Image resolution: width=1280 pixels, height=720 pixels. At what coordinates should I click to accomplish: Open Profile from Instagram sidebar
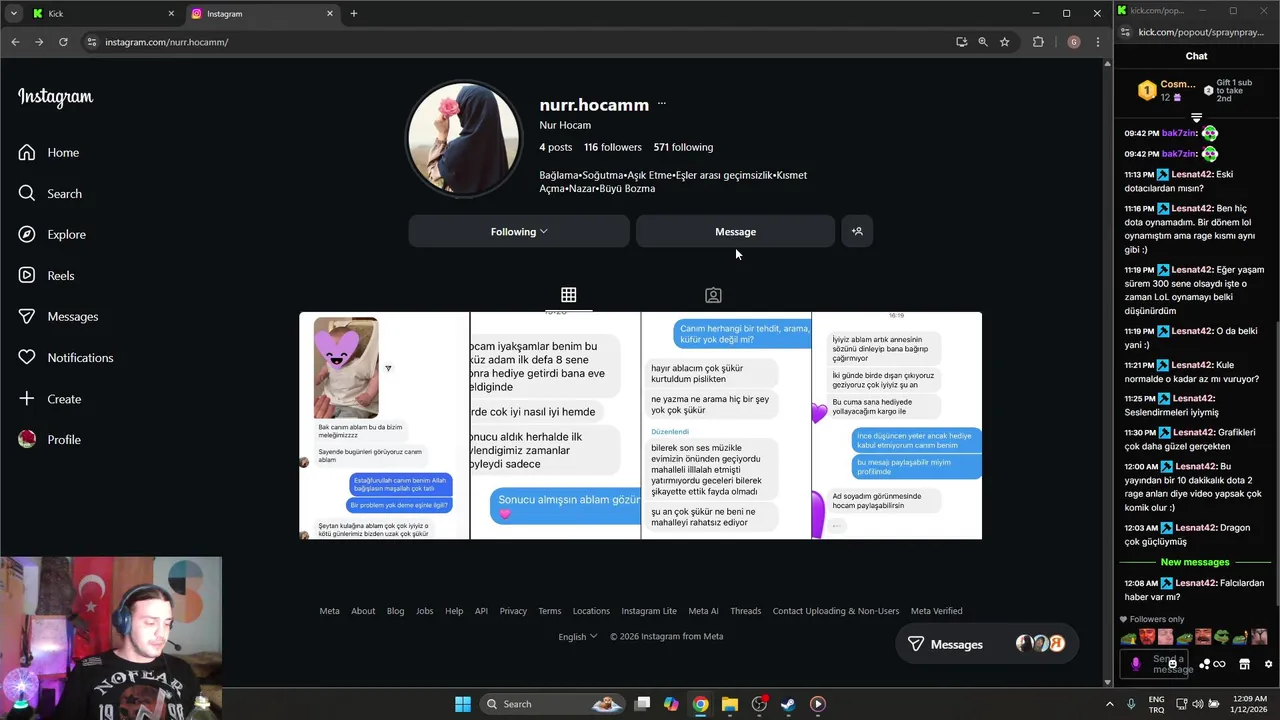tap(49, 440)
